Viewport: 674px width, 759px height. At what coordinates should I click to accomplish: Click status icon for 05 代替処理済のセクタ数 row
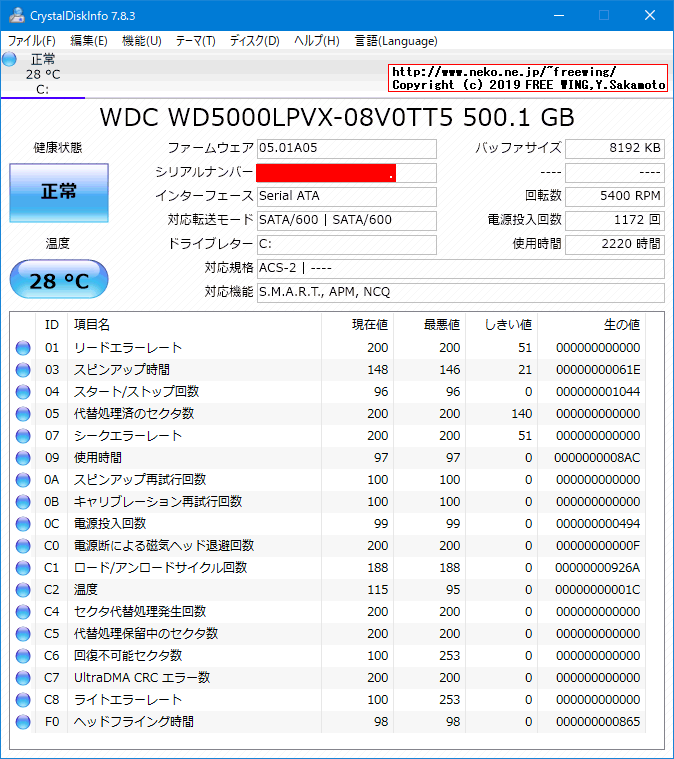(23, 414)
